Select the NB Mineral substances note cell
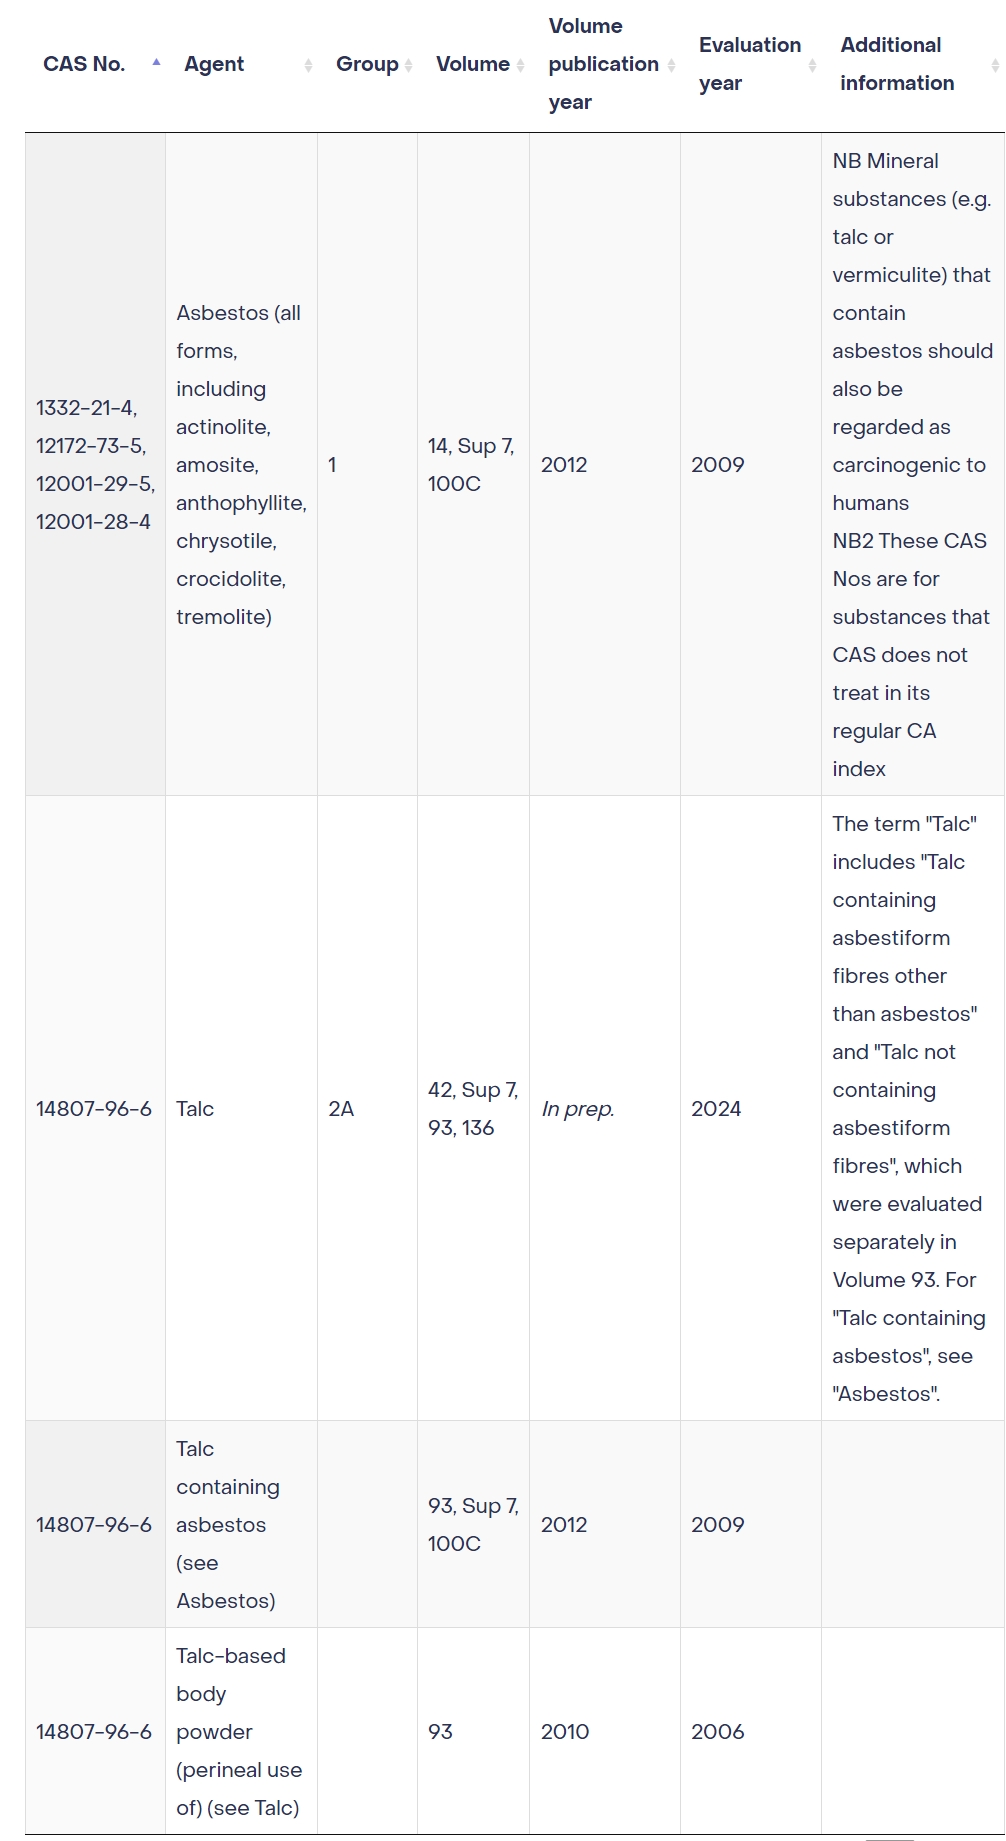1006x1841 pixels. 913,465
